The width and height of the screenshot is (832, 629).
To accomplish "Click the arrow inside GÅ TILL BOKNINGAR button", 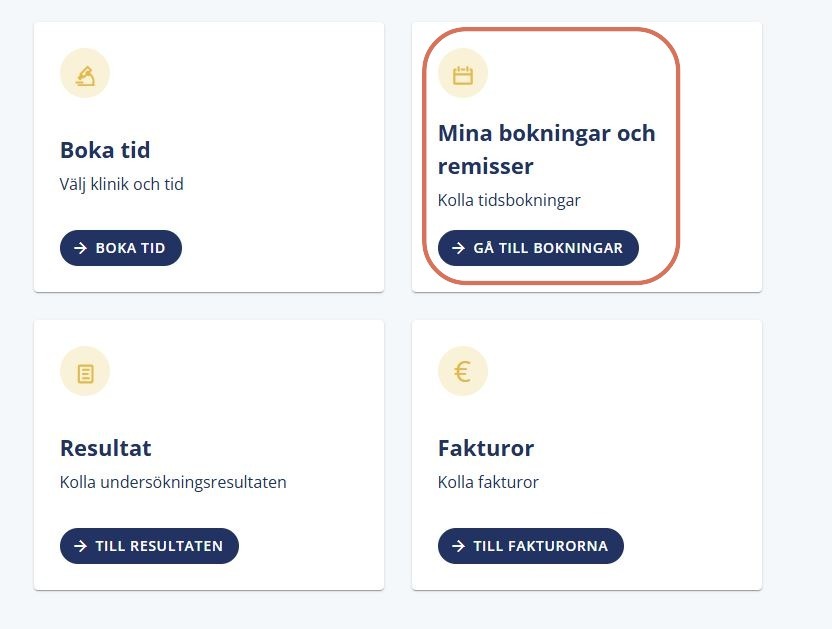I will [458, 248].
